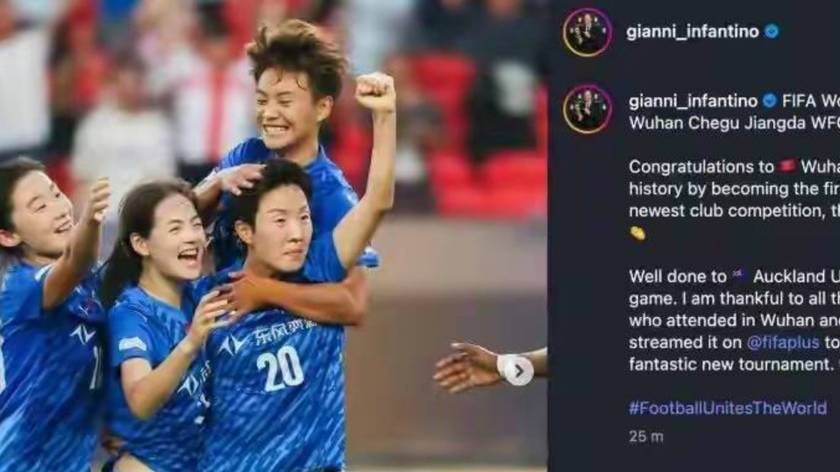Open the #FootballUnitesTheWorld hashtag
The width and height of the screenshot is (840, 472).
pos(728,408)
